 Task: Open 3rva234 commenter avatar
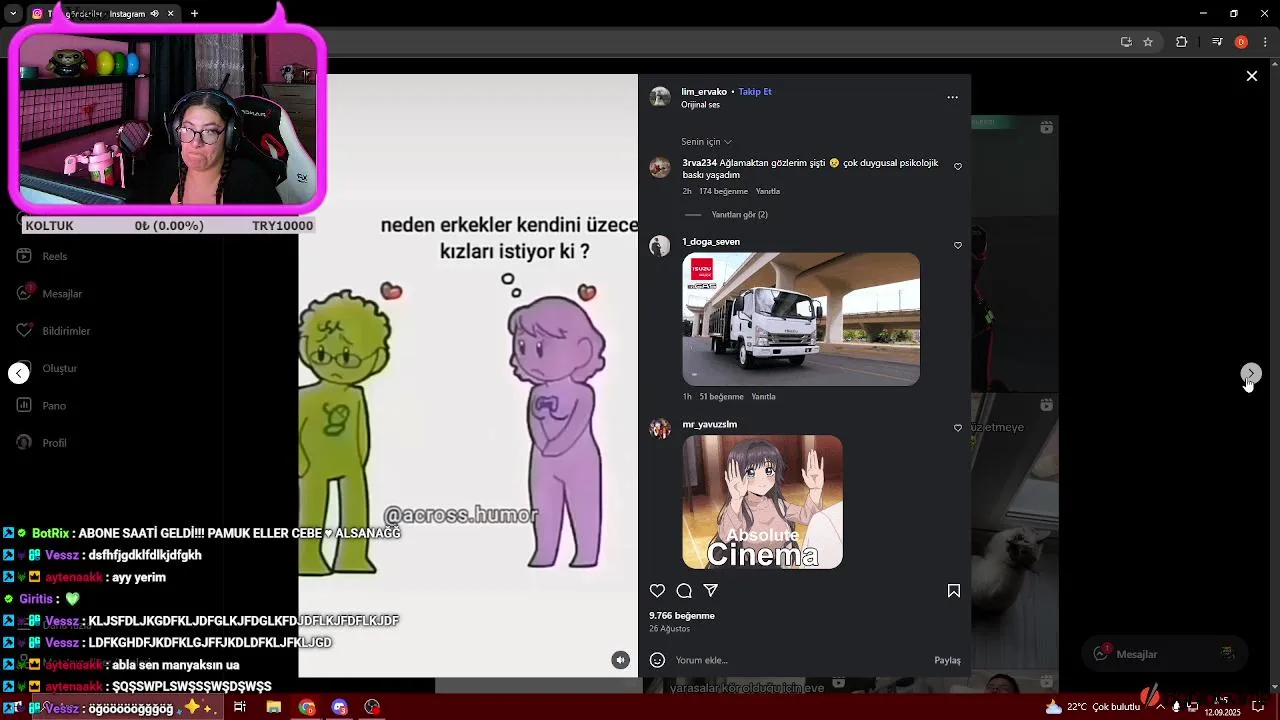tap(660, 168)
